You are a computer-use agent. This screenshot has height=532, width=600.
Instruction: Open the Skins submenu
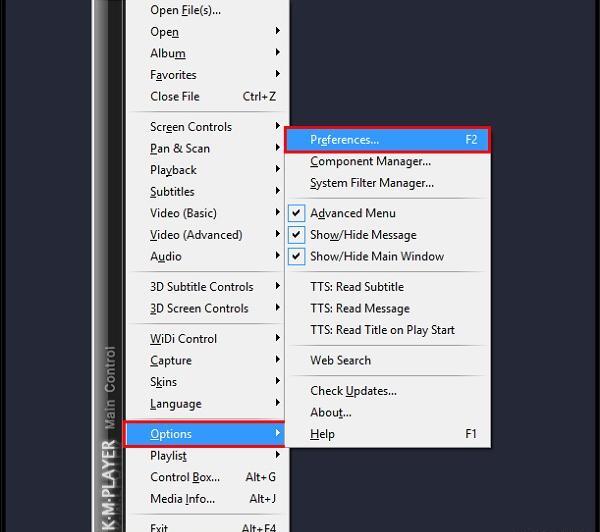tap(207, 382)
